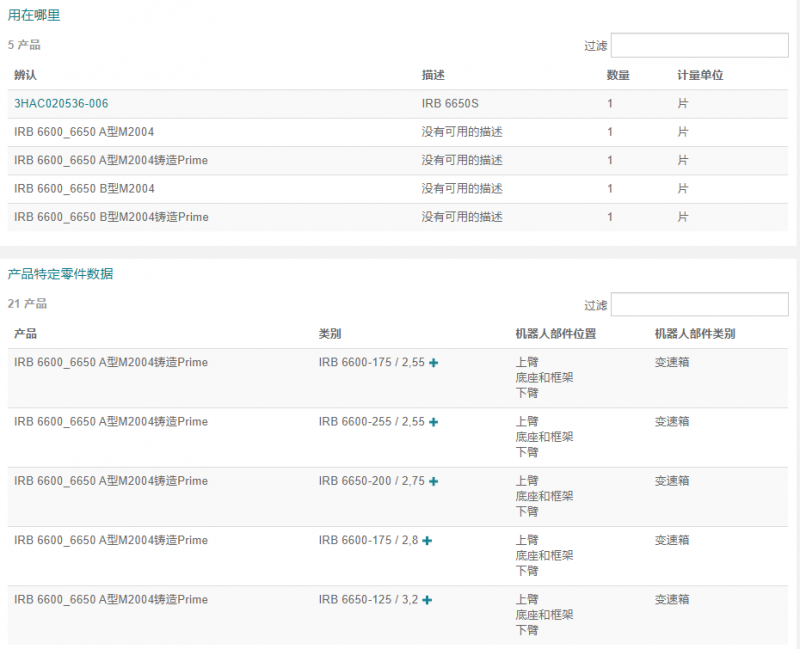Open the 3HAC020536-006 part link

tap(61, 104)
